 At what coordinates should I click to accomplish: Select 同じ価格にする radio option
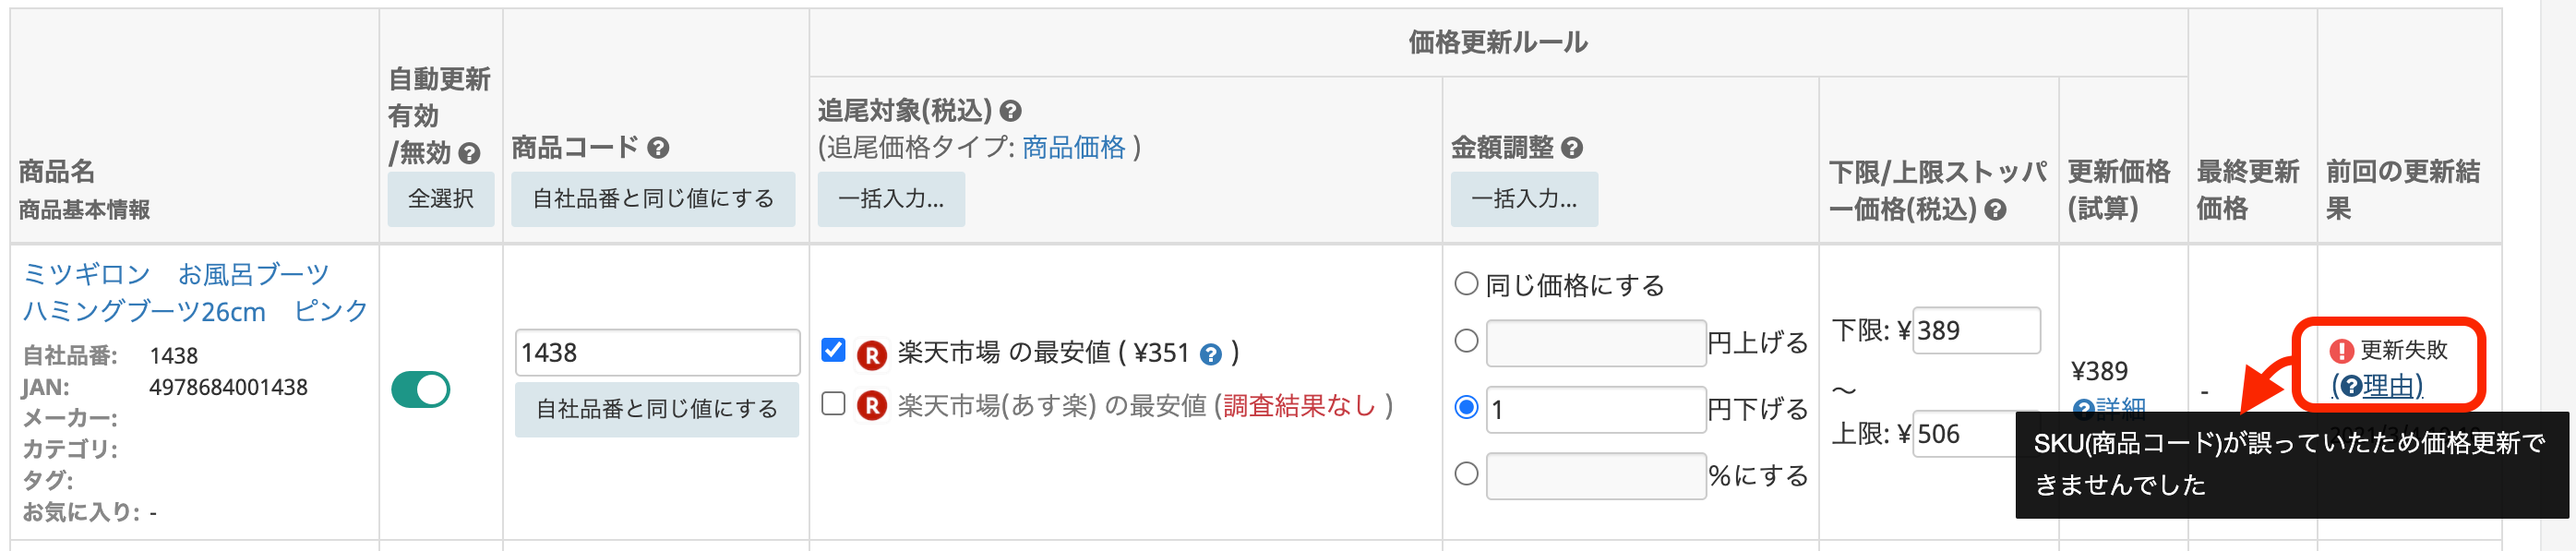[x=1466, y=284]
